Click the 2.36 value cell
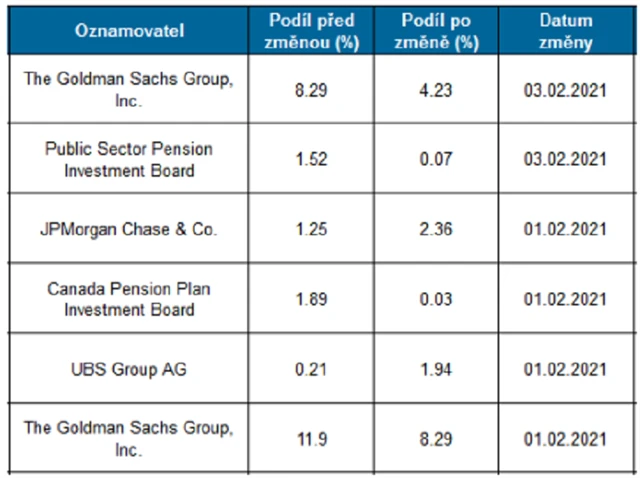Image resolution: width=640 pixels, height=478 pixels. pos(437,229)
